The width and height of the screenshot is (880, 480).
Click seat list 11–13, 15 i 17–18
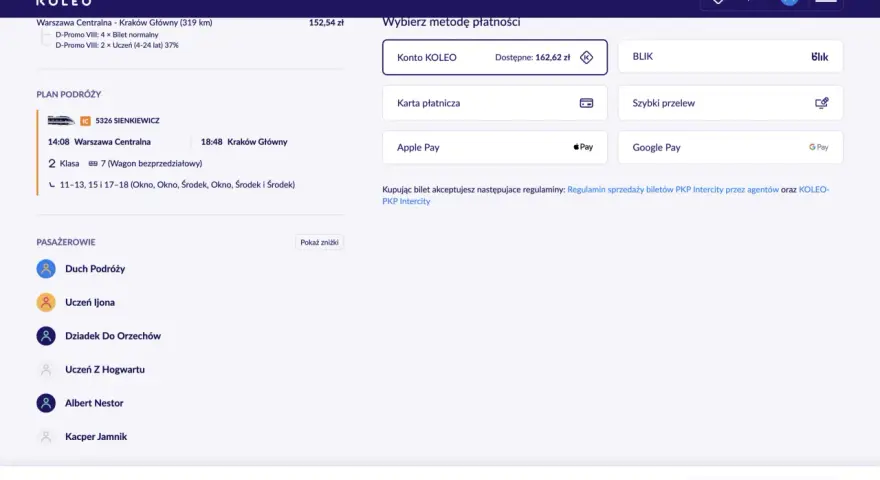(x=177, y=185)
